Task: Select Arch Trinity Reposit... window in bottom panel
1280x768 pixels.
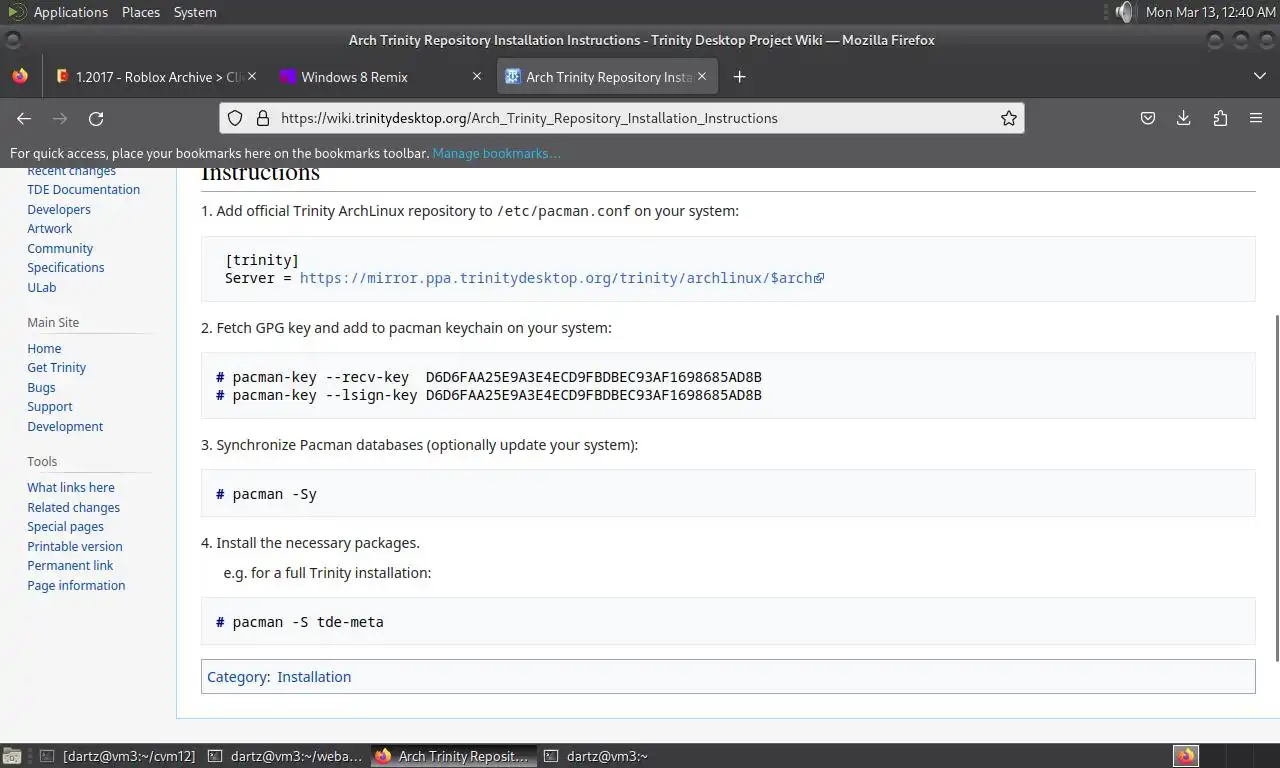Action: 453,756
